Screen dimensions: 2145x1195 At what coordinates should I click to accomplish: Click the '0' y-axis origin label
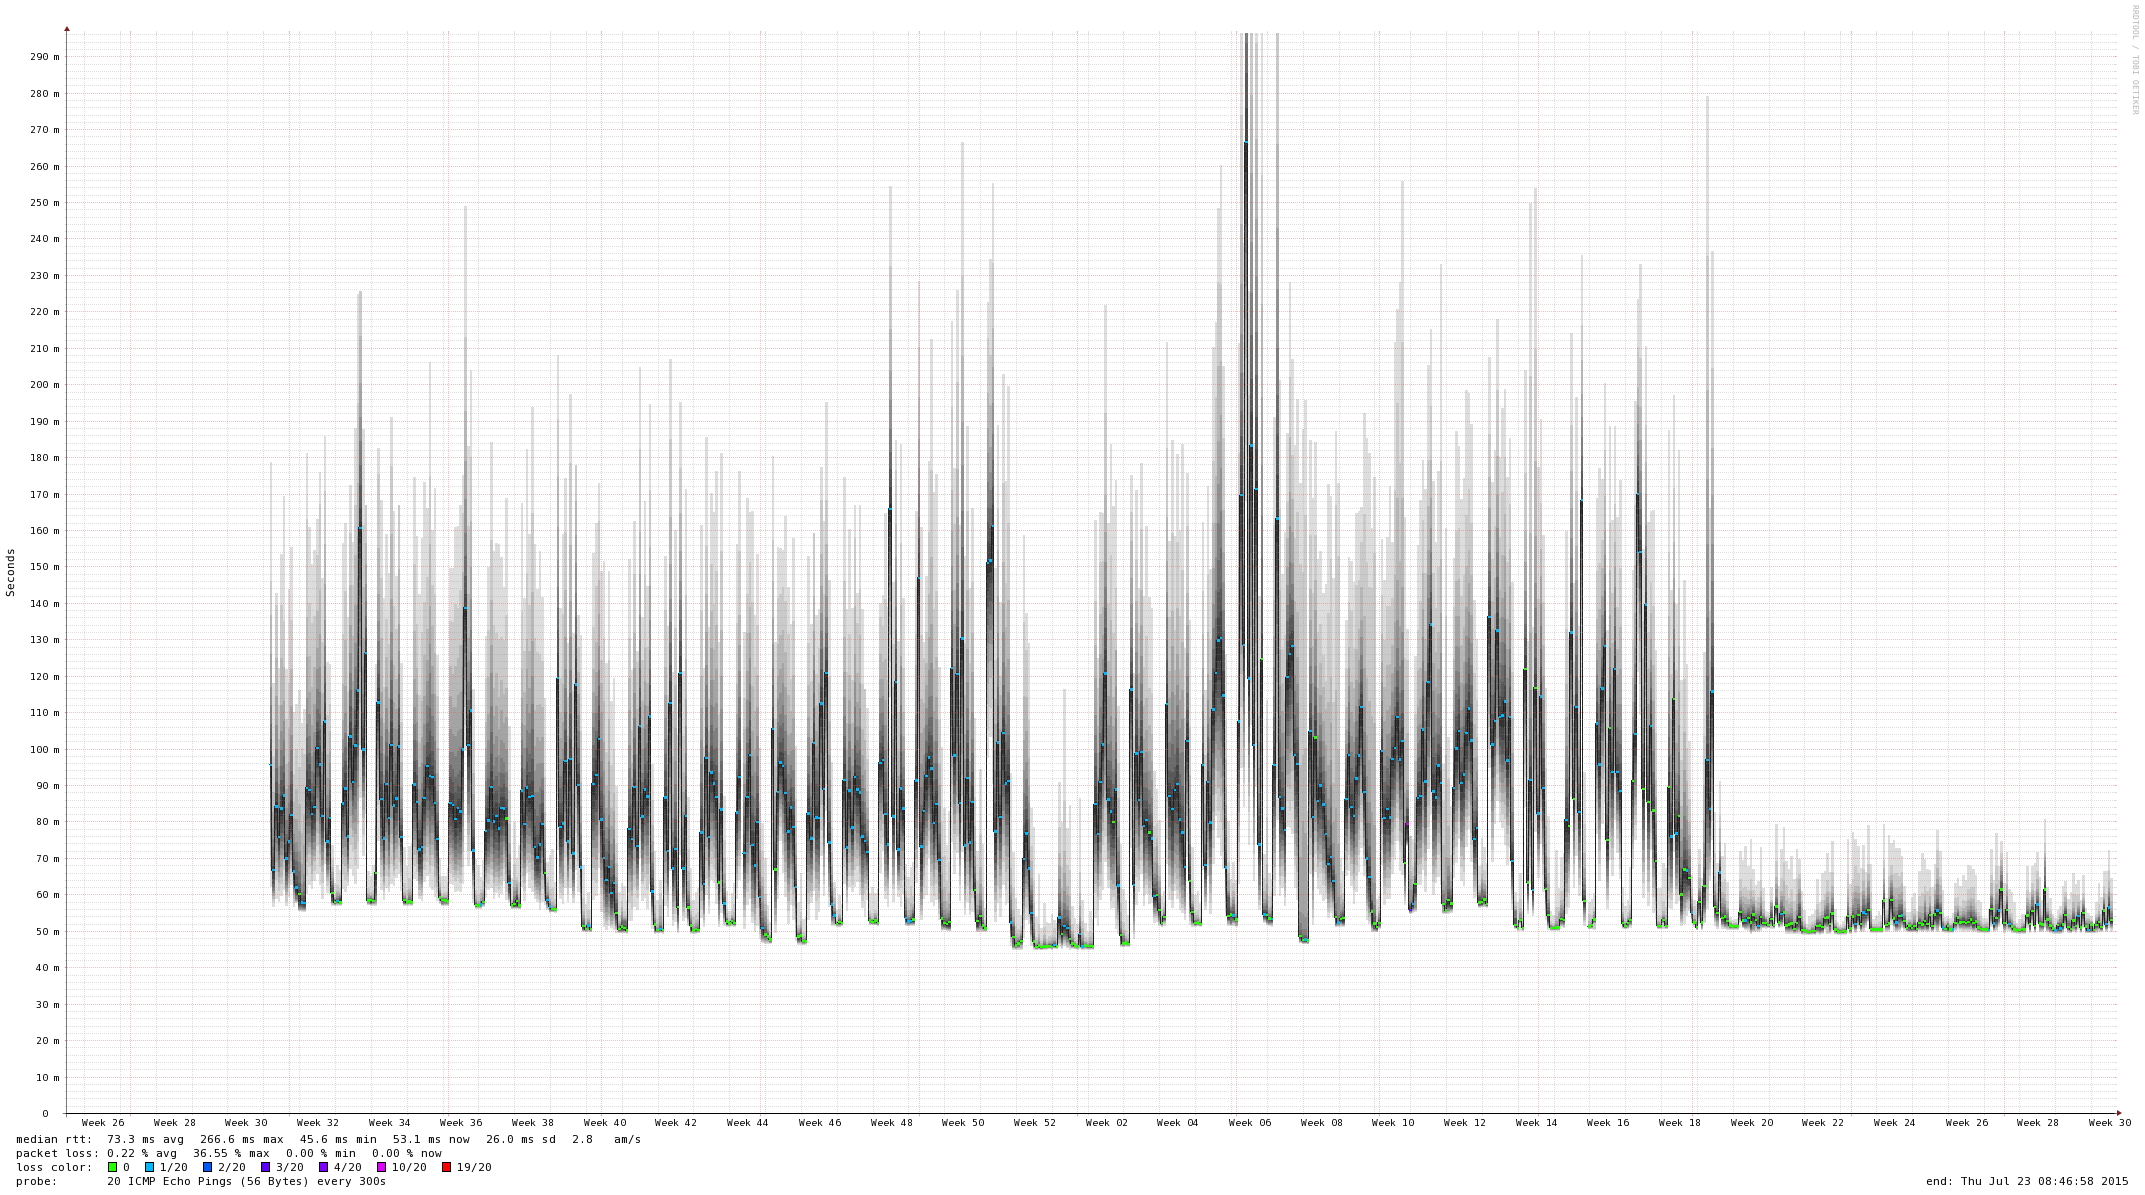[x=45, y=1114]
